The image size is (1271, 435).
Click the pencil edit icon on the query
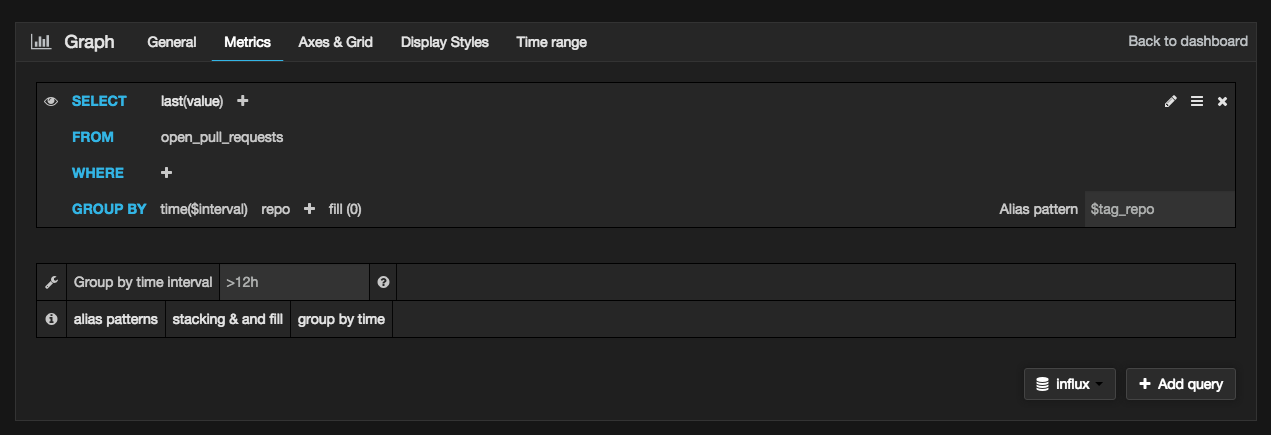(x=1171, y=101)
